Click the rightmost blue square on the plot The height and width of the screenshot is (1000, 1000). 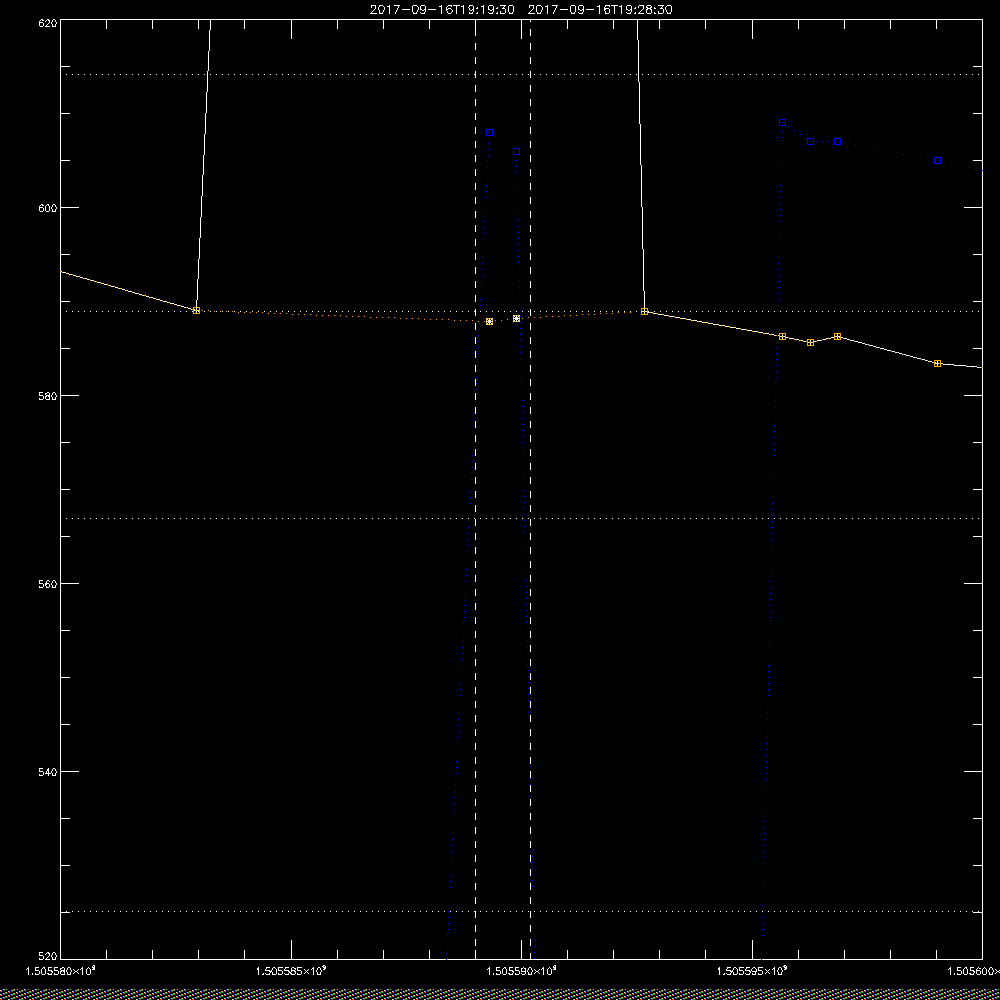point(938,161)
